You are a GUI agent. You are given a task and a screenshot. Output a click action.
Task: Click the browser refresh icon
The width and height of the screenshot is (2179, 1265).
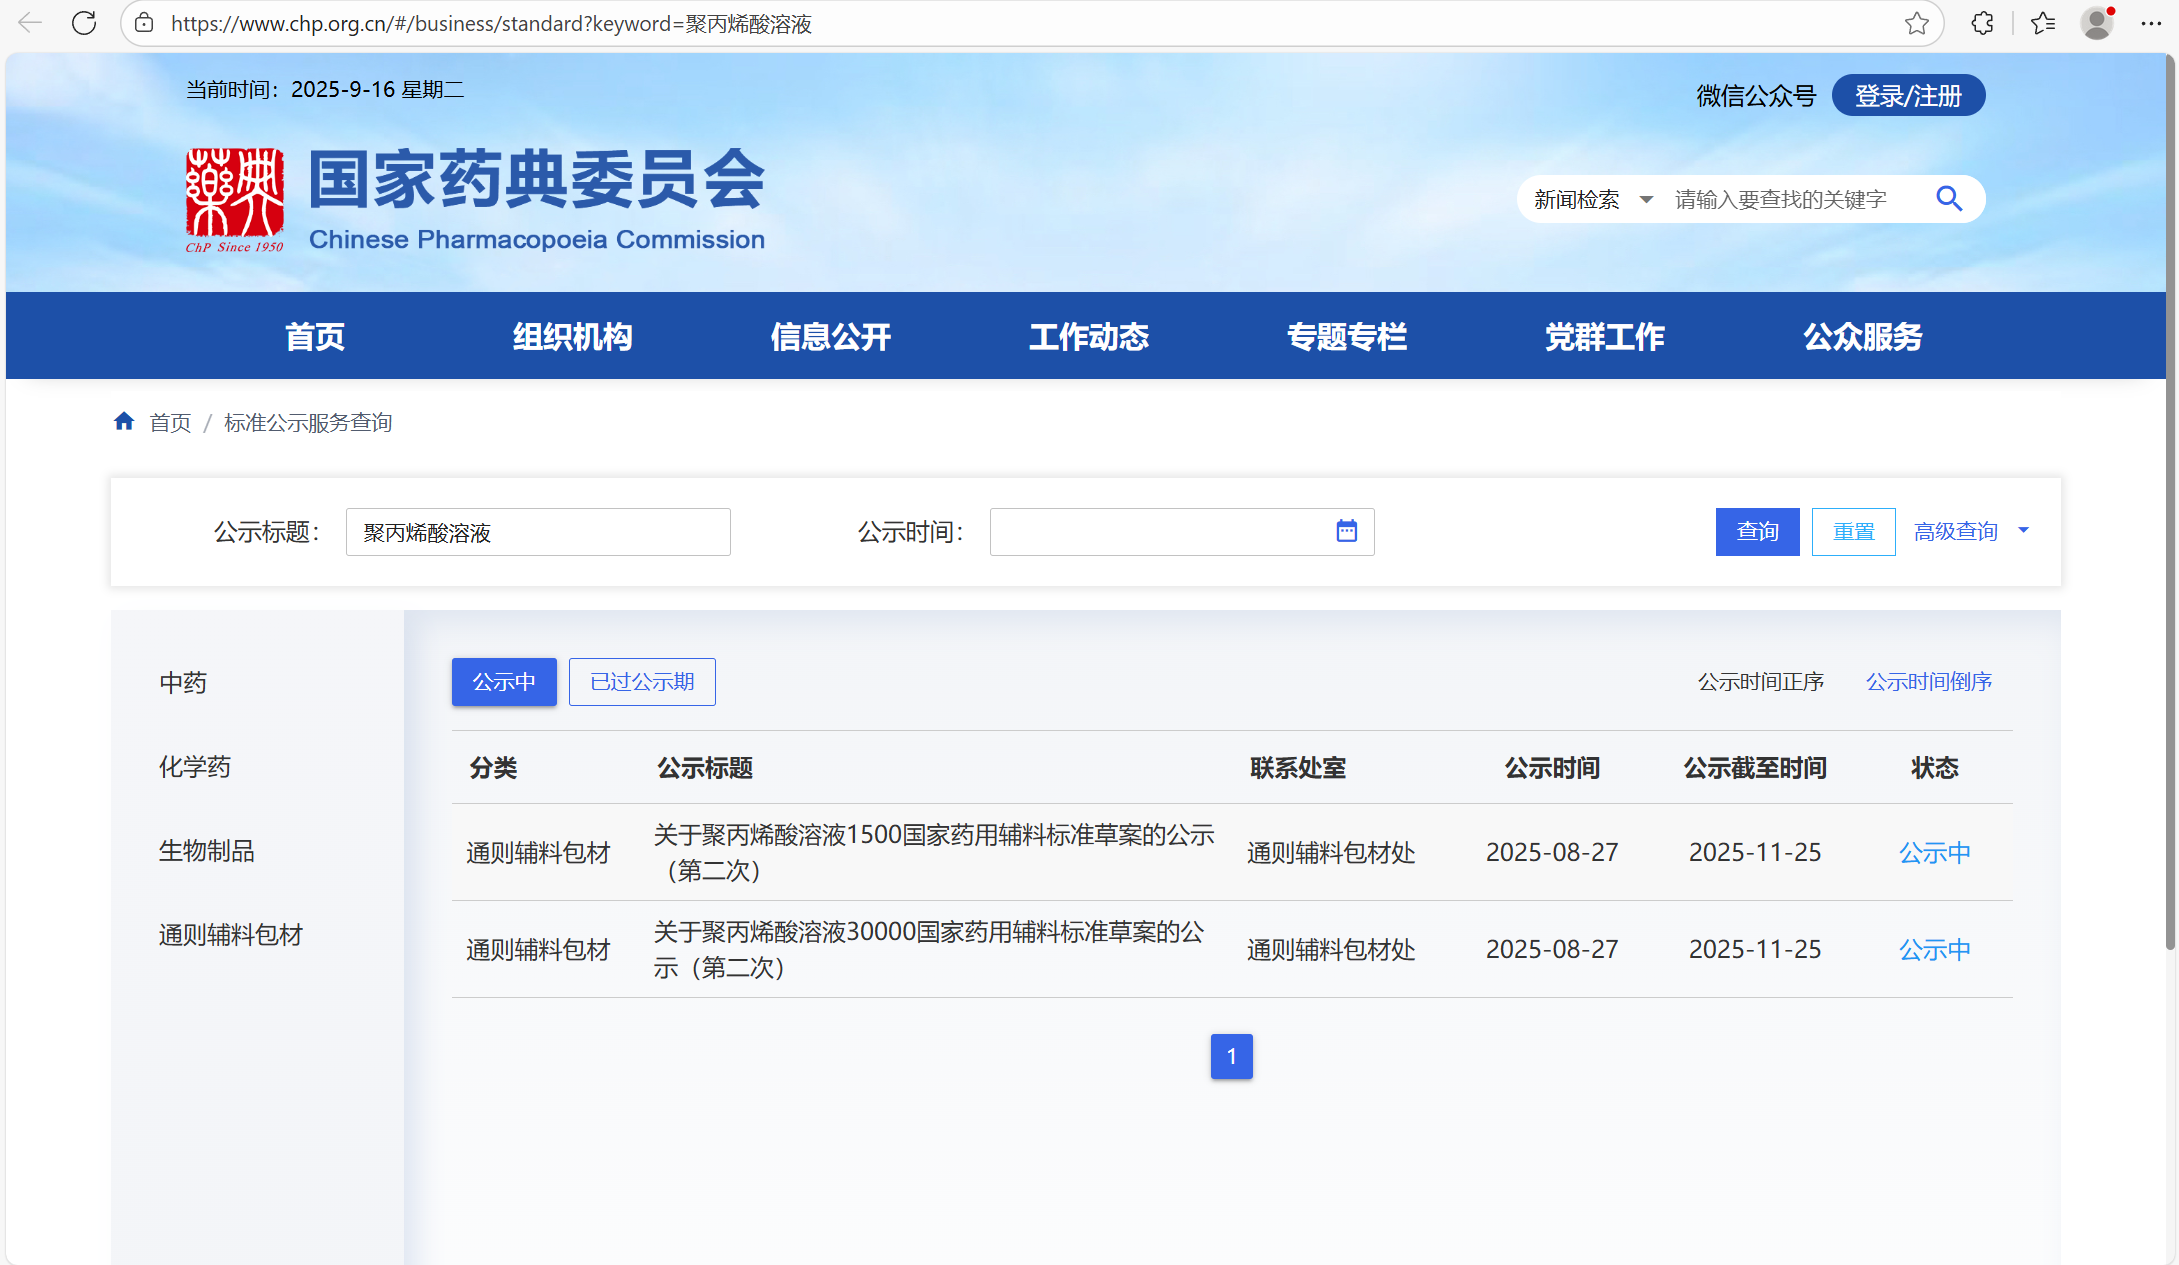[84, 23]
